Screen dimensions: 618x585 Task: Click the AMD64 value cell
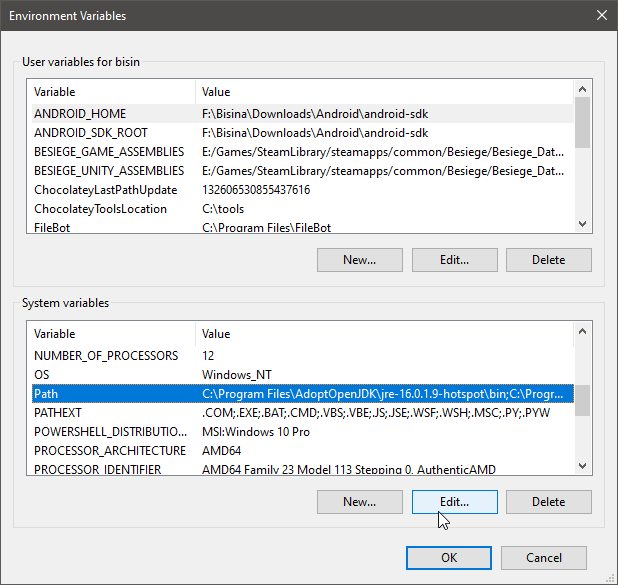(x=222, y=450)
